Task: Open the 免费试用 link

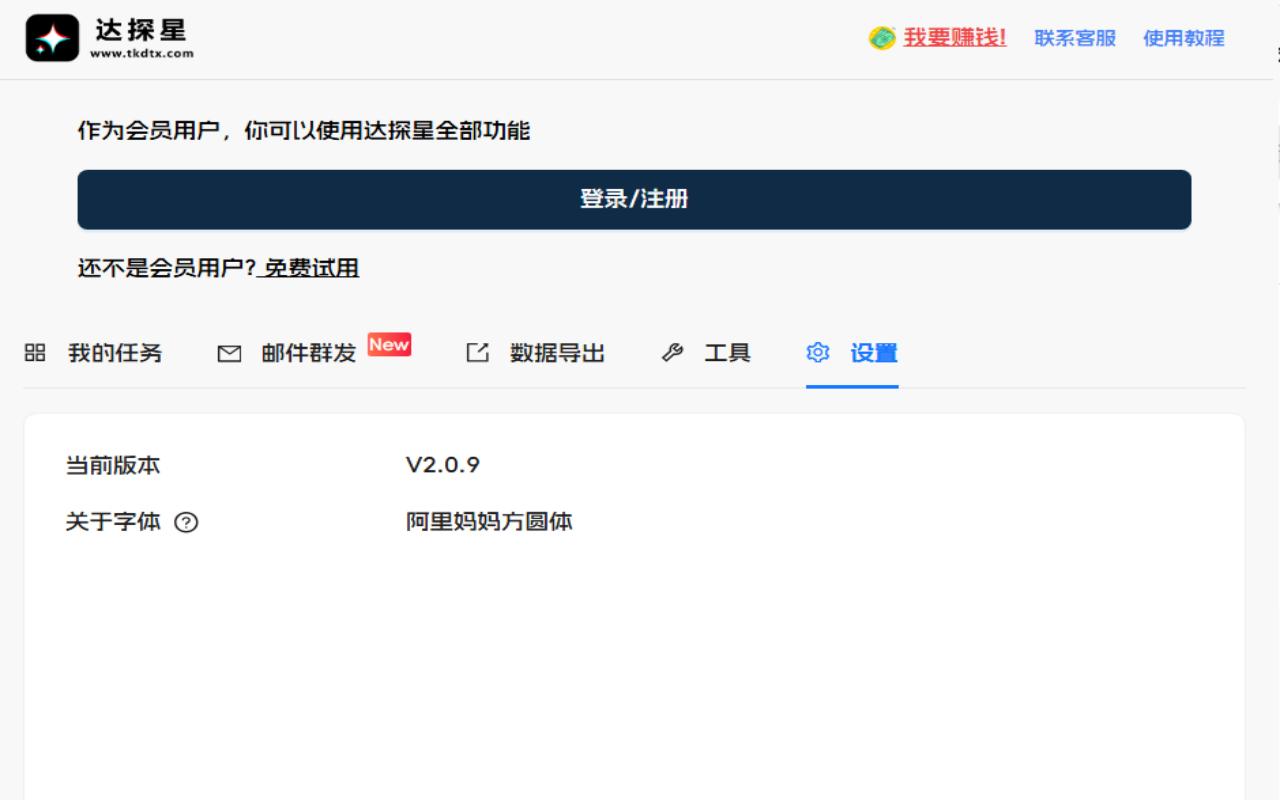Action: 311,268
